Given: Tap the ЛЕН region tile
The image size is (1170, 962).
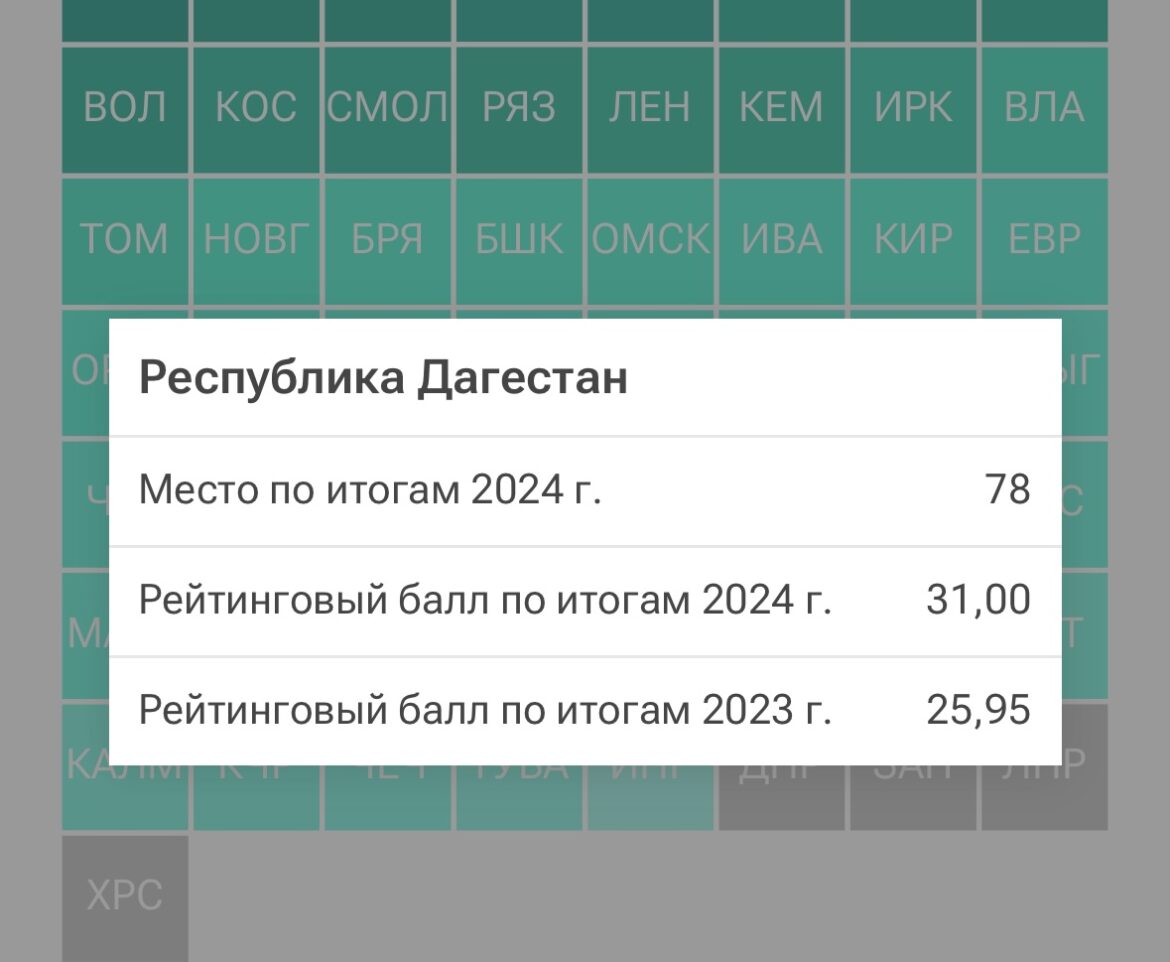Looking at the screenshot, I should pos(650,109).
